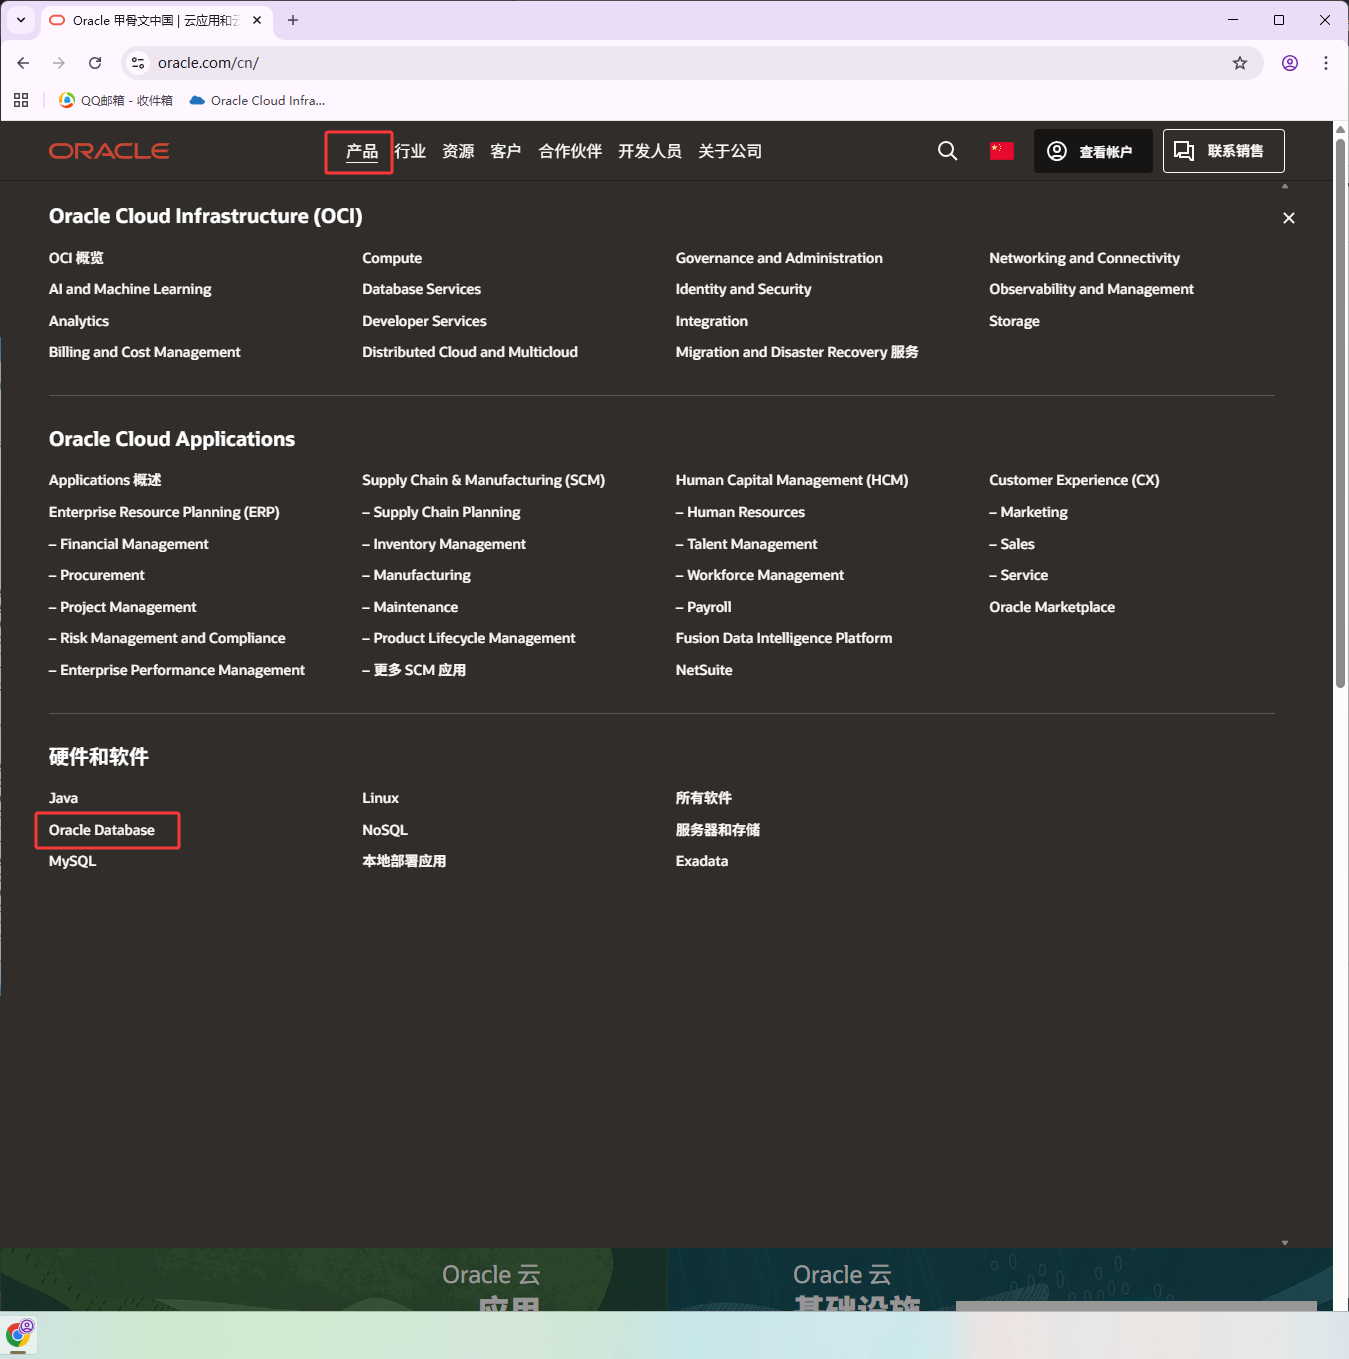Go to AI and Machine Learning
The width and height of the screenshot is (1349, 1359).
pos(130,289)
